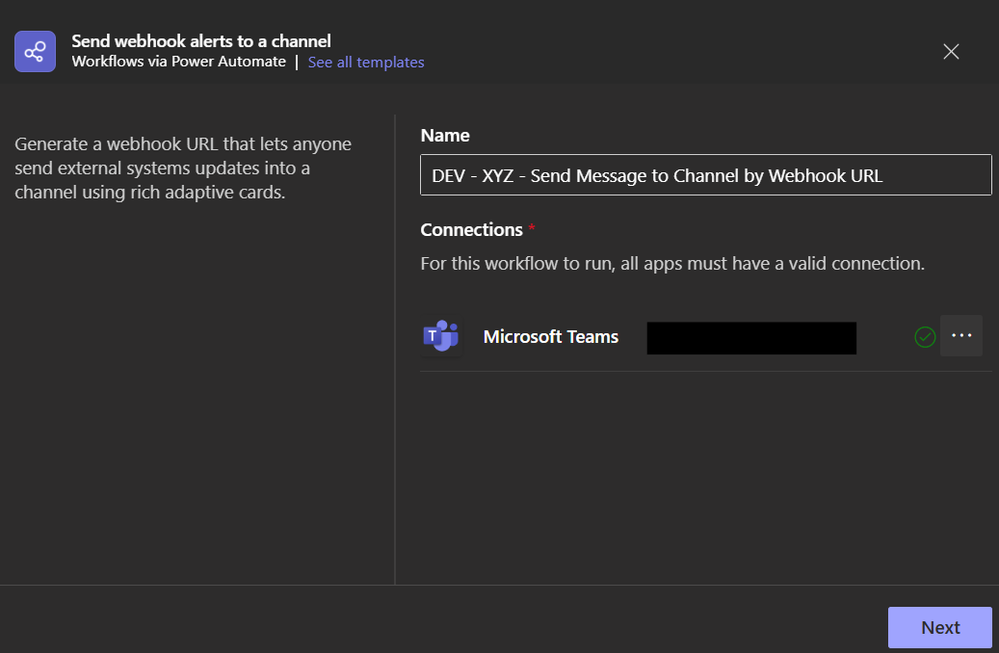Screen dimensions: 999x653
Task: Click the Microsoft Teams logo icon
Action: coord(441,336)
